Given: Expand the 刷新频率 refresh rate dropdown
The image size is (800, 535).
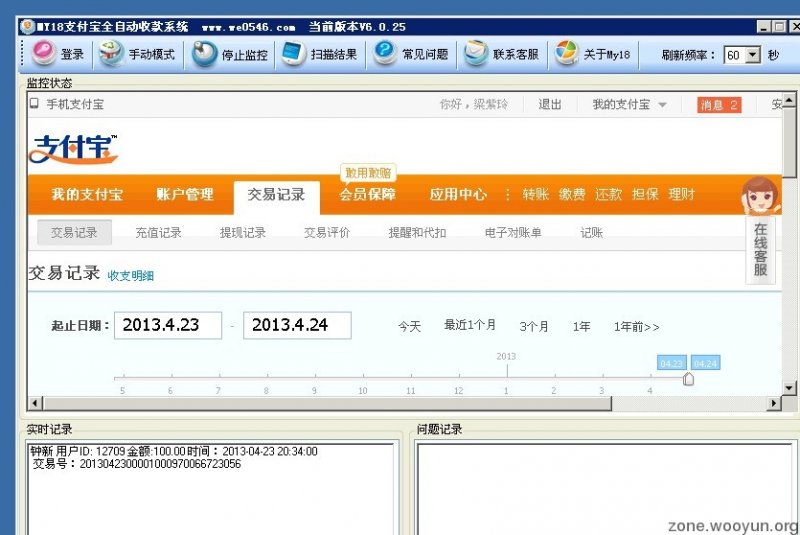Looking at the screenshot, I should (753, 55).
